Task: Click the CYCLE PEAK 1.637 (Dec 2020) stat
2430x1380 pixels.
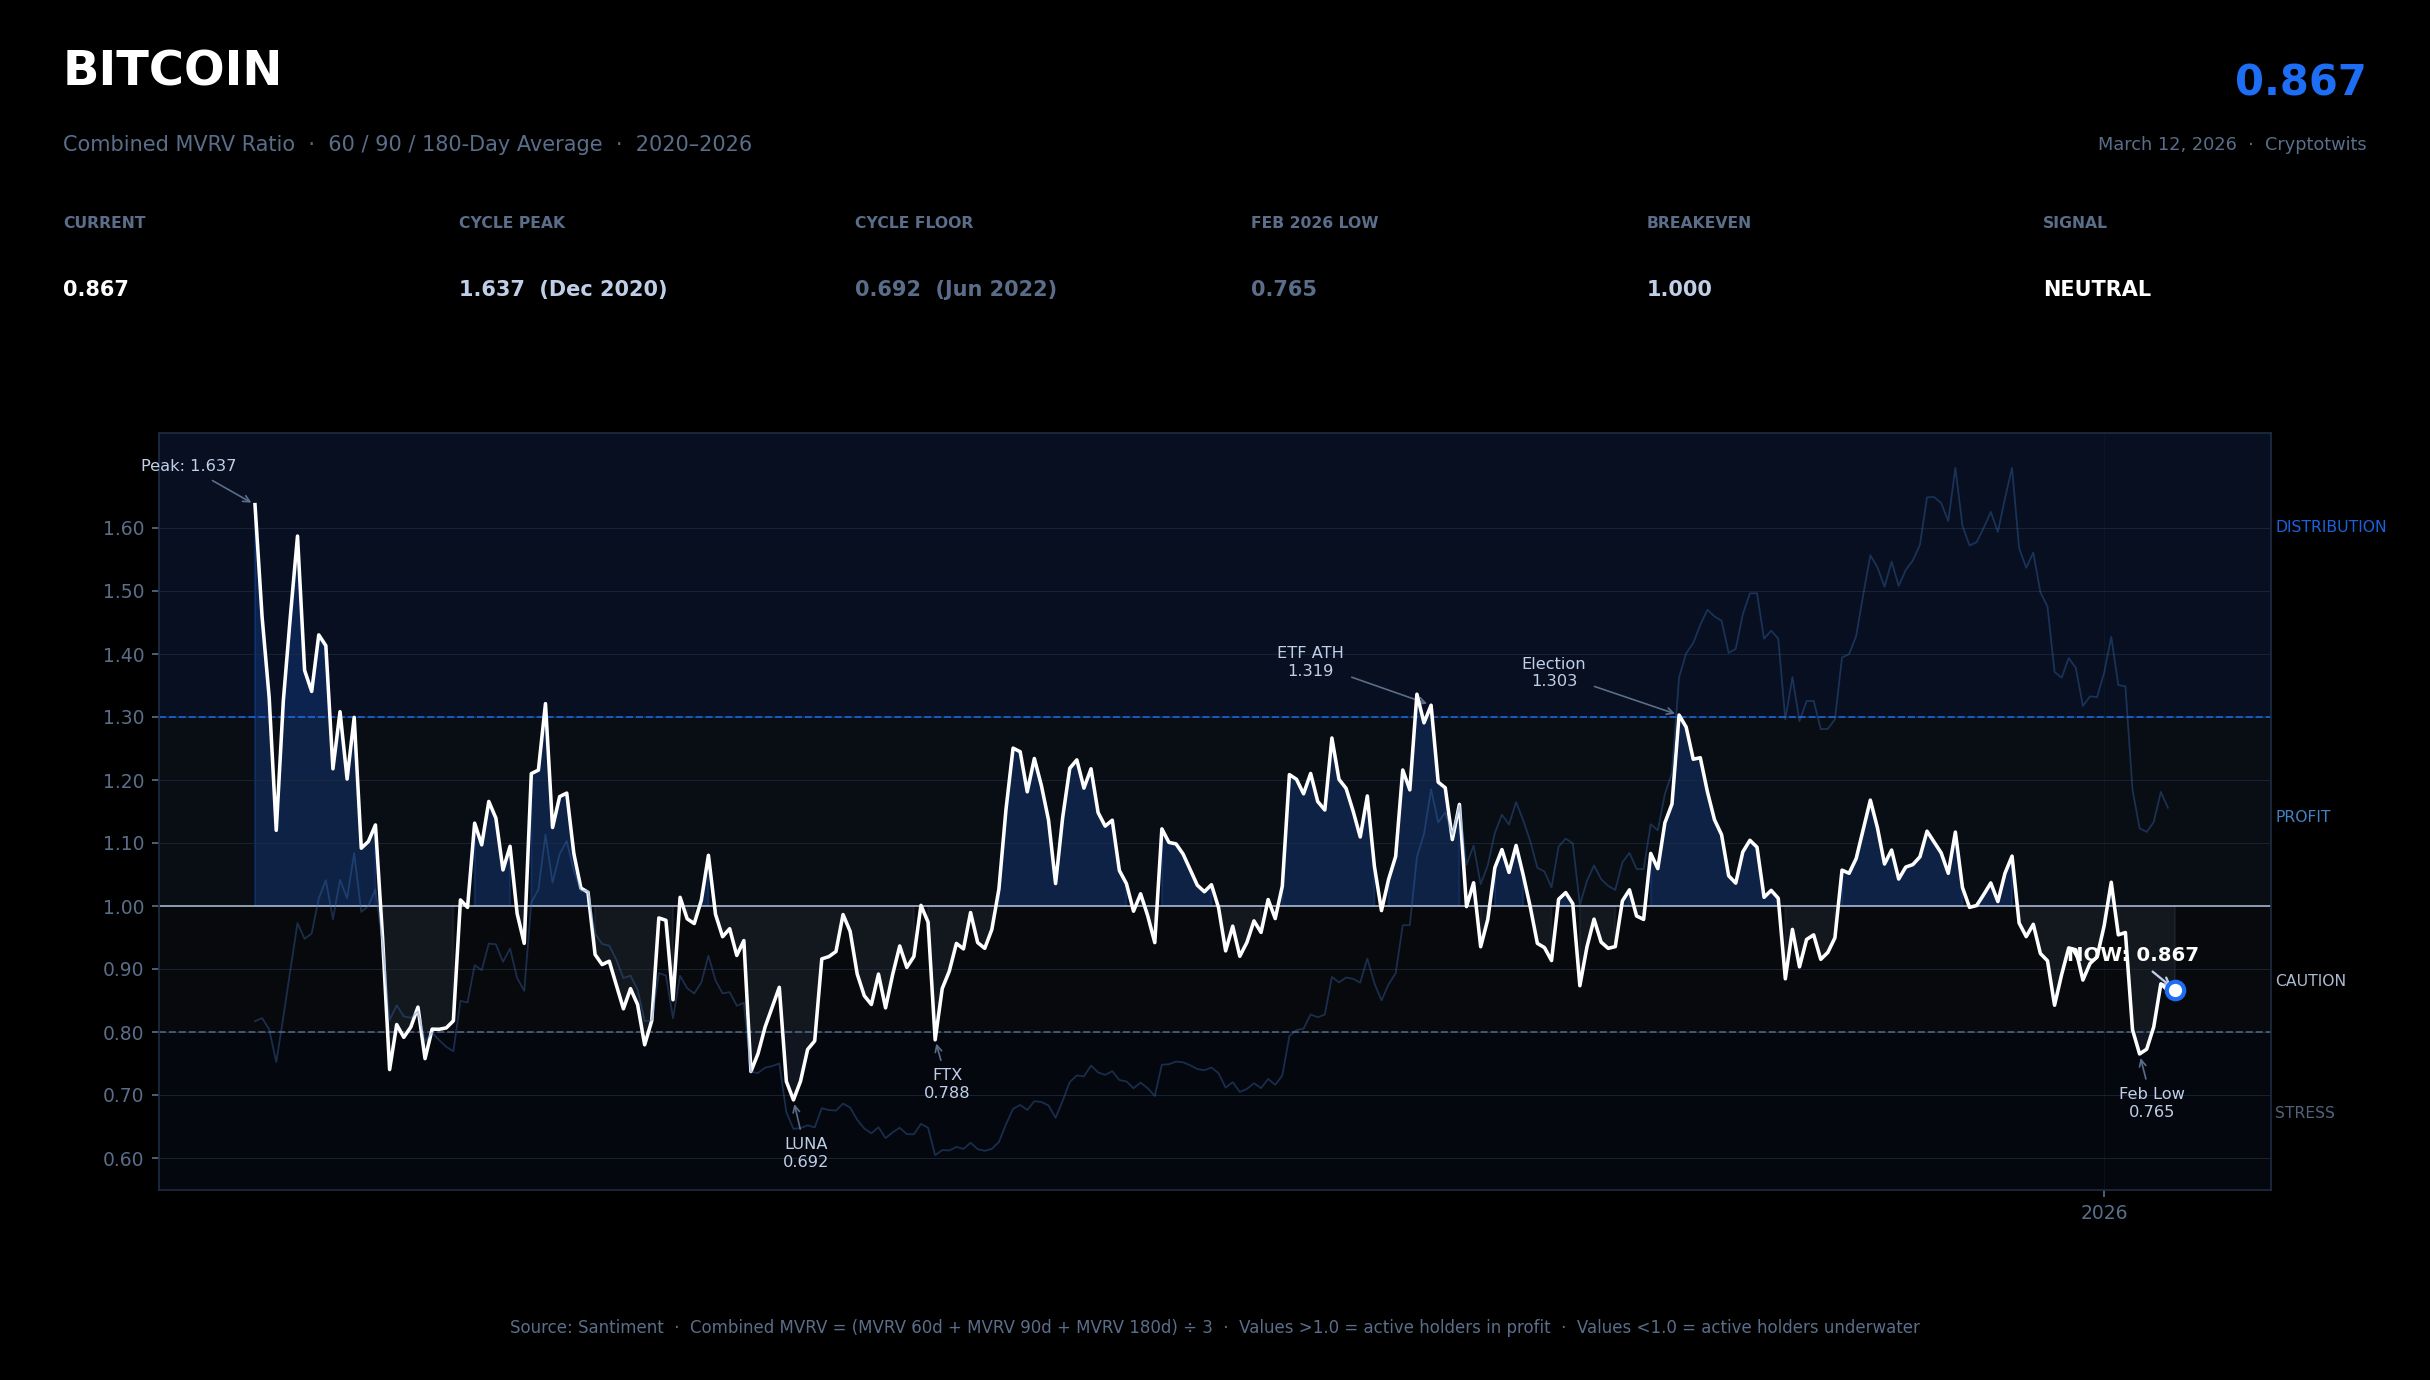Action: pyautogui.click(x=562, y=289)
